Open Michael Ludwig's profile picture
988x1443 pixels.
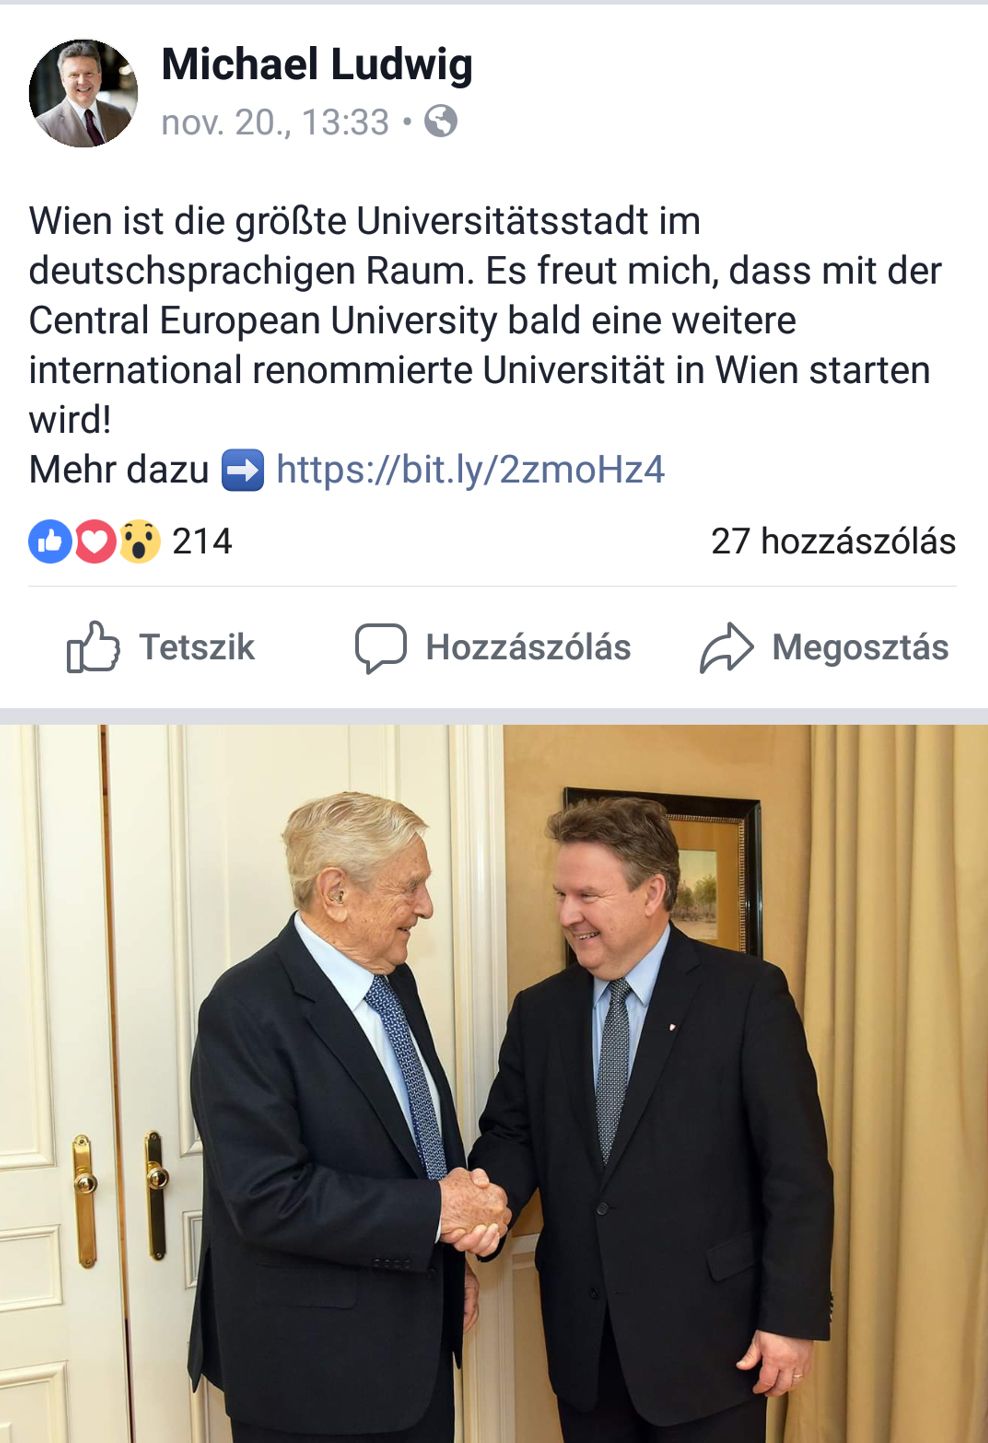pos(83,93)
